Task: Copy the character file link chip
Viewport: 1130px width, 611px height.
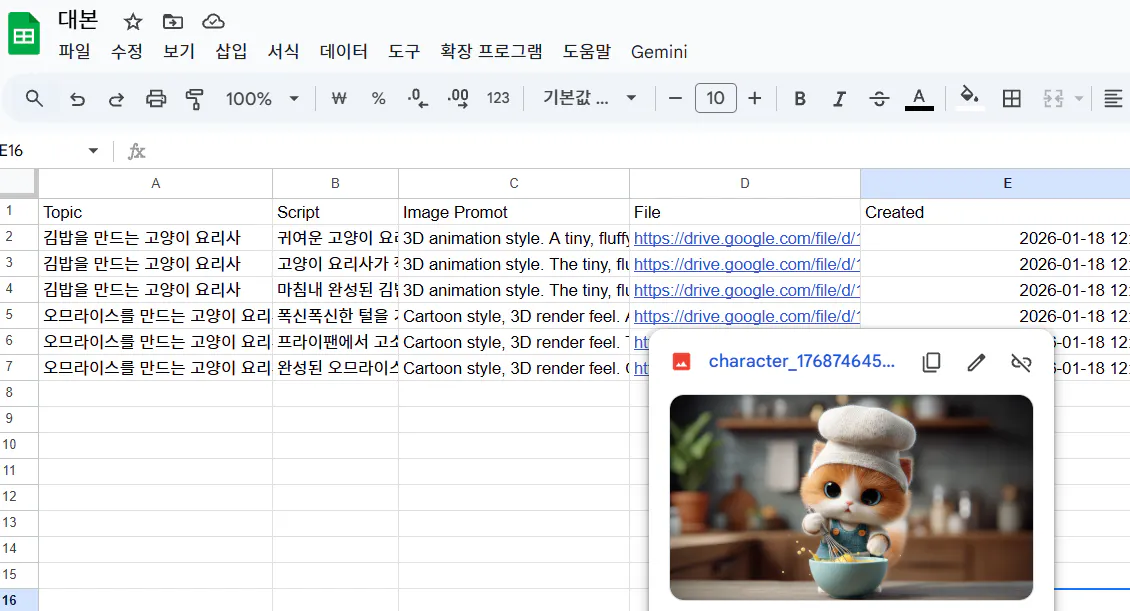Action: [931, 362]
